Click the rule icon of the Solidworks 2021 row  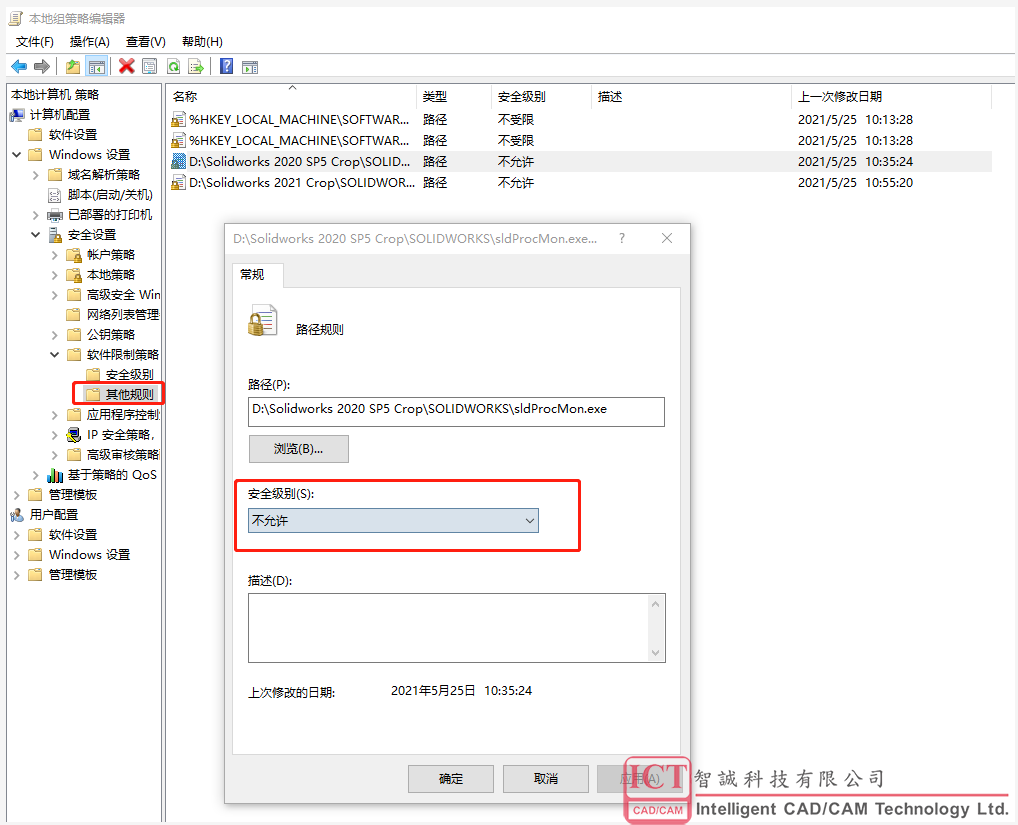(x=178, y=183)
